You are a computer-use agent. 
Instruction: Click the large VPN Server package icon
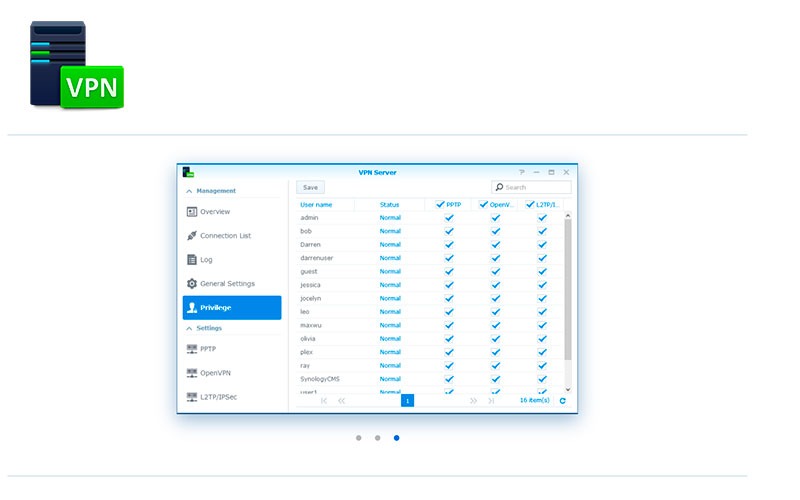77,65
